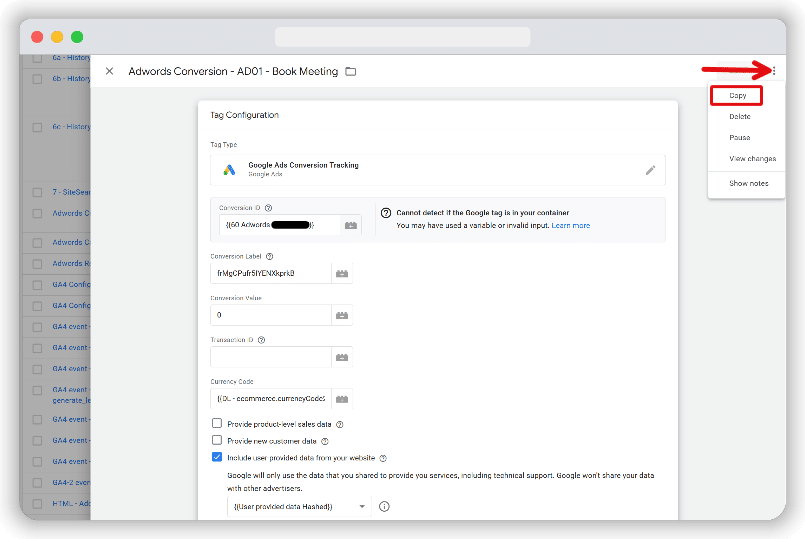Open variable picker for Conversion Label
The image size is (805, 539).
tap(342, 274)
